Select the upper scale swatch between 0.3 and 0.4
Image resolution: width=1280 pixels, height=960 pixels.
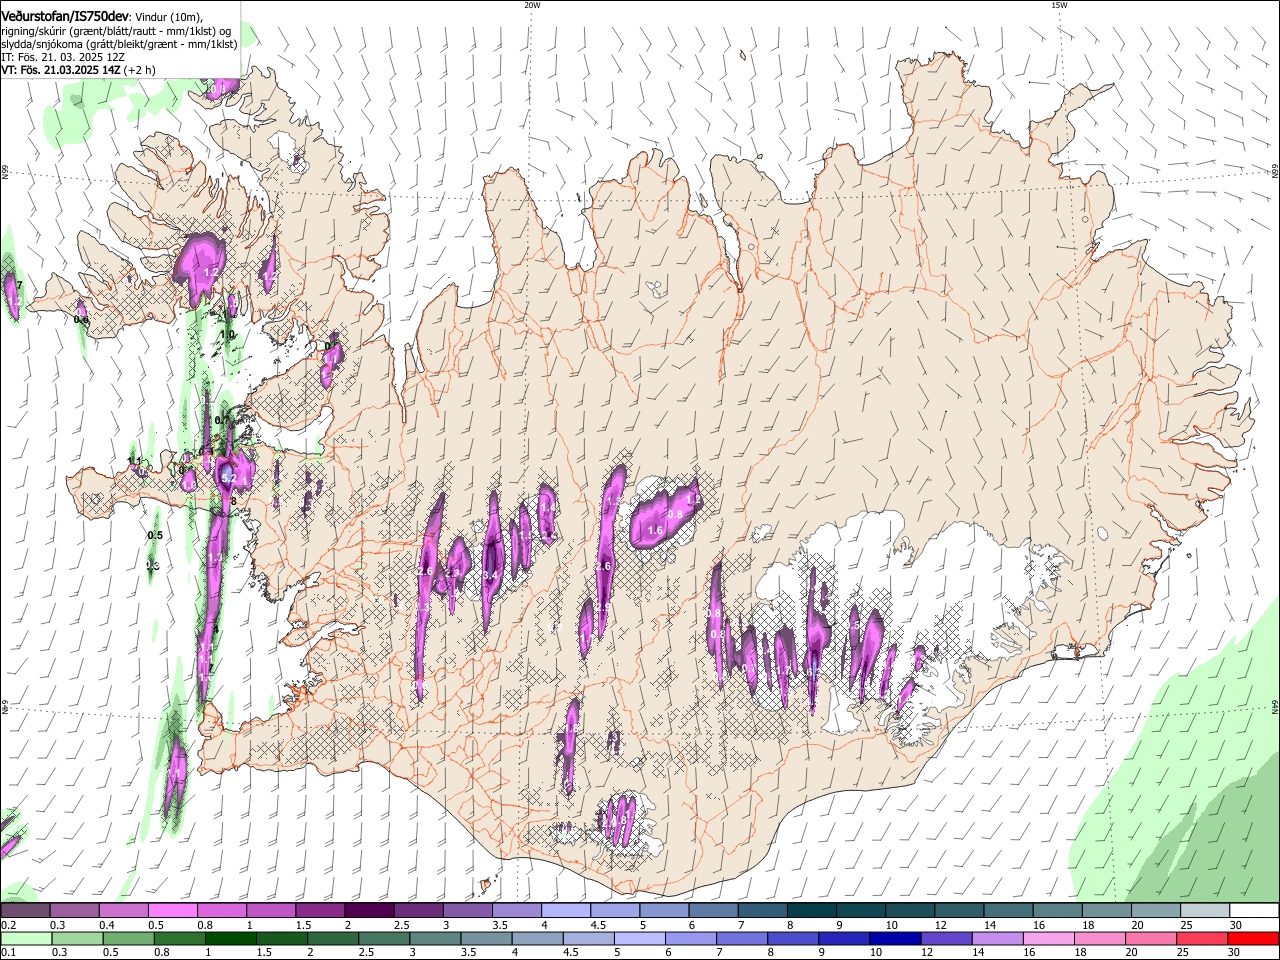[x=74, y=910]
